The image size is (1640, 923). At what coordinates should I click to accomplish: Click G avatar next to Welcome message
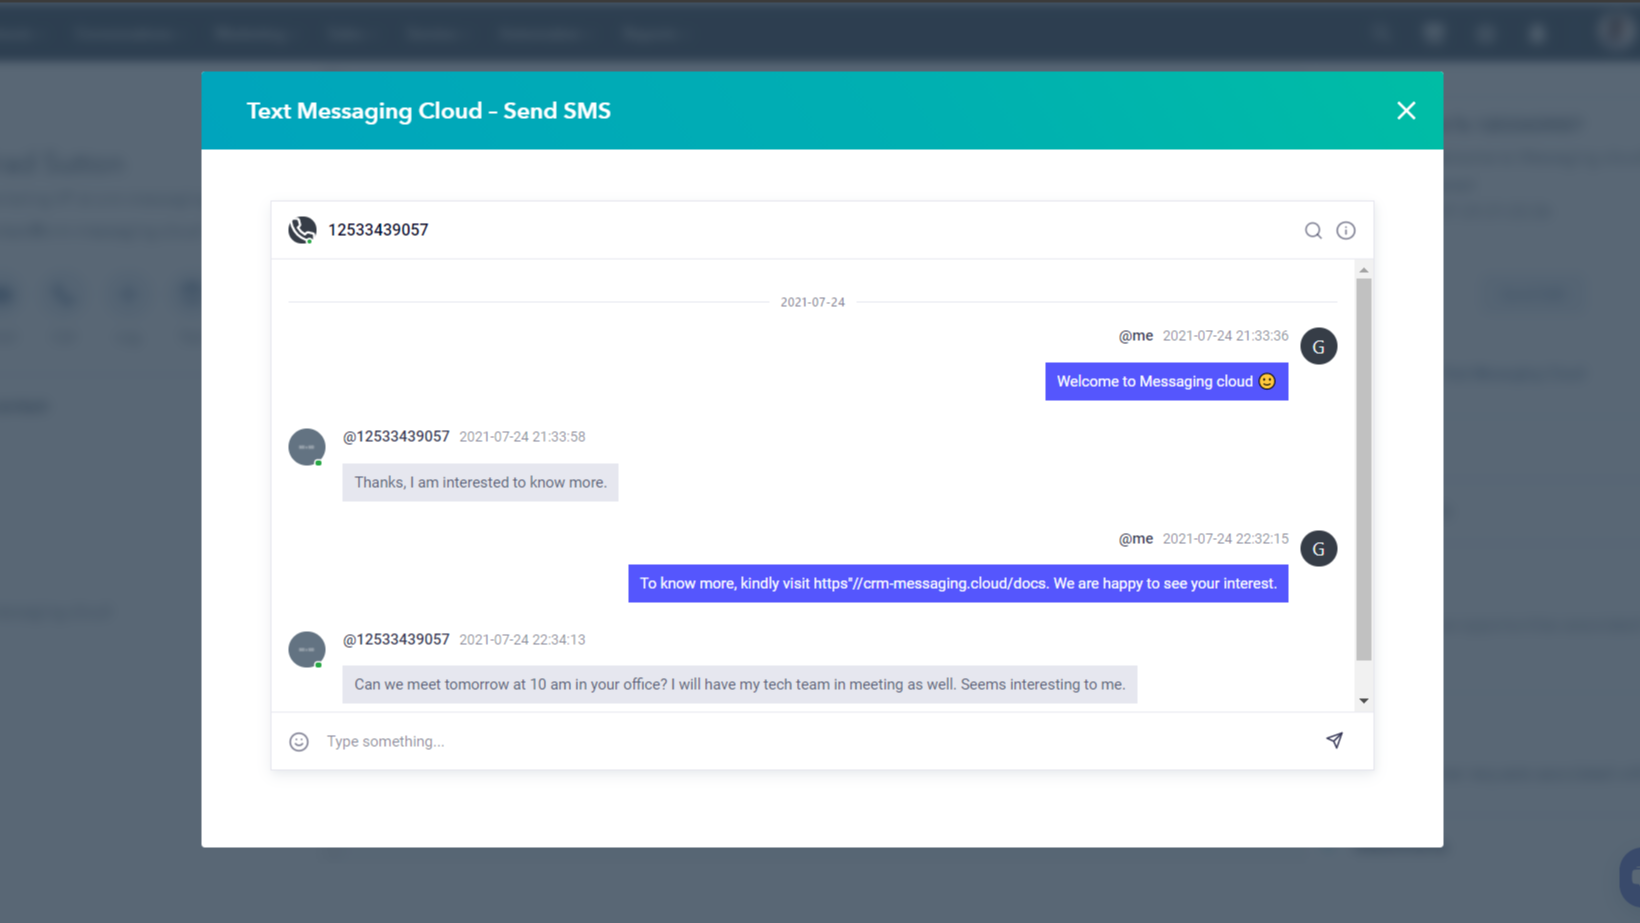1318,346
